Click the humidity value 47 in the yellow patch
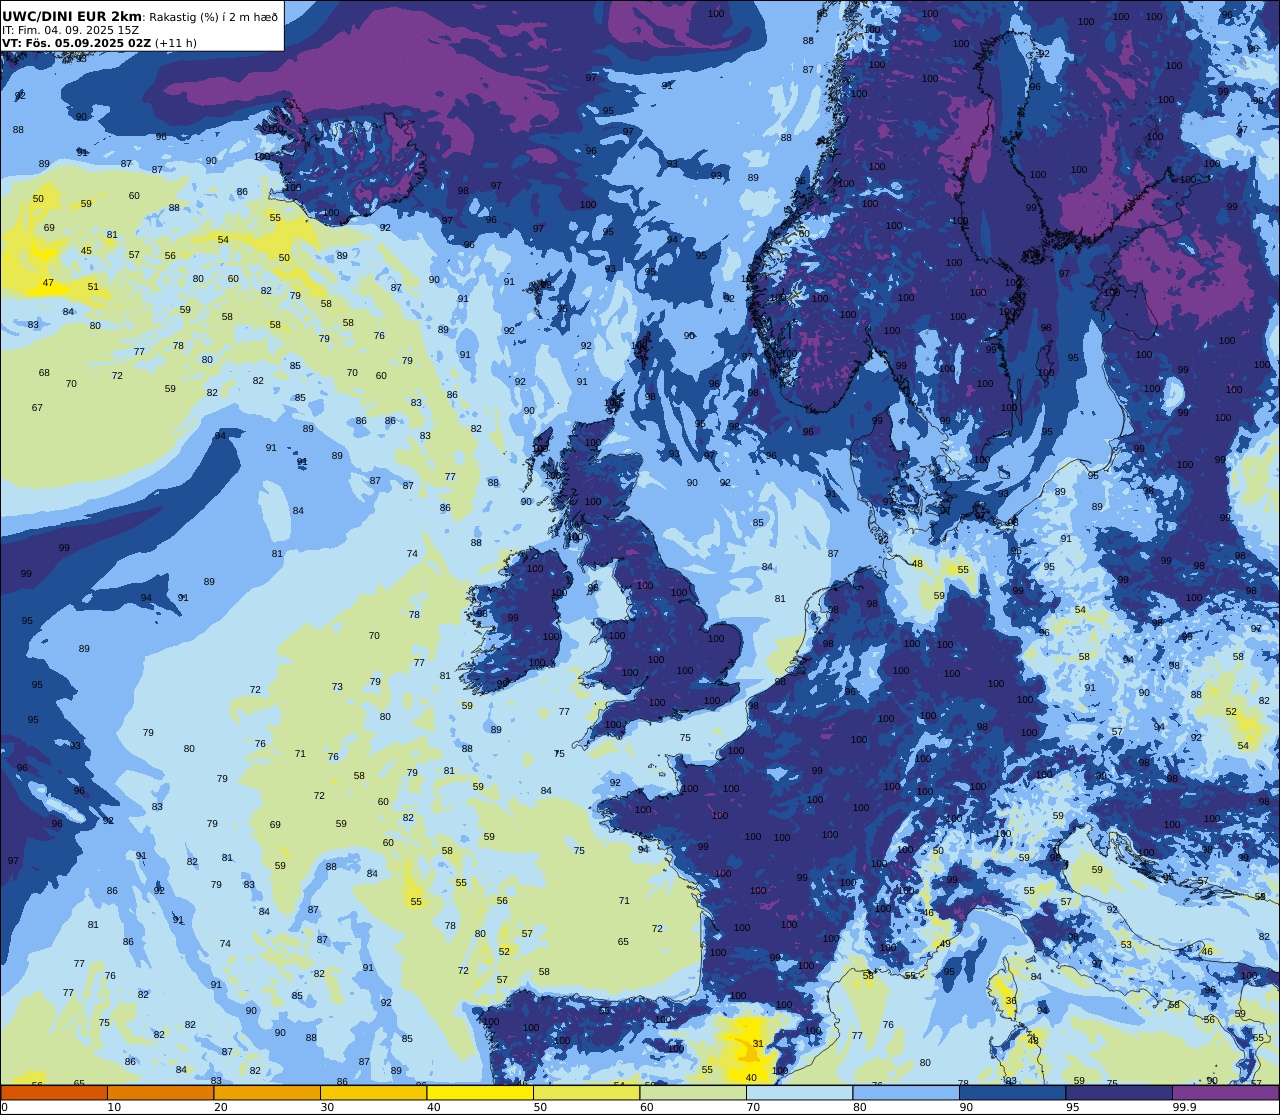Image resolution: width=1280 pixels, height=1115 pixels. tap(48, 283)
